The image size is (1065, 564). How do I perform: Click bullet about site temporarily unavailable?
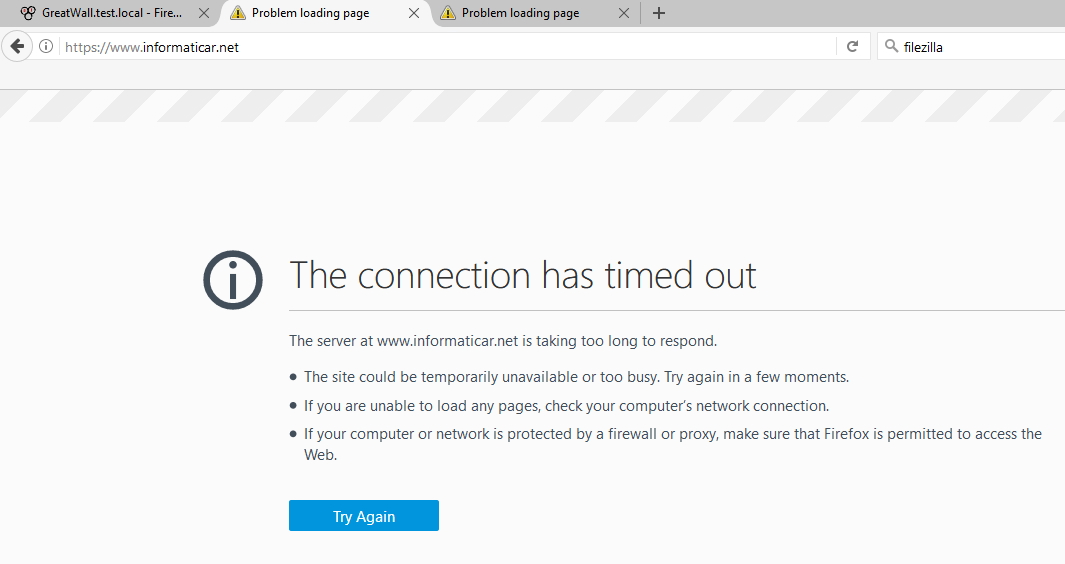[x=576, y=376]
